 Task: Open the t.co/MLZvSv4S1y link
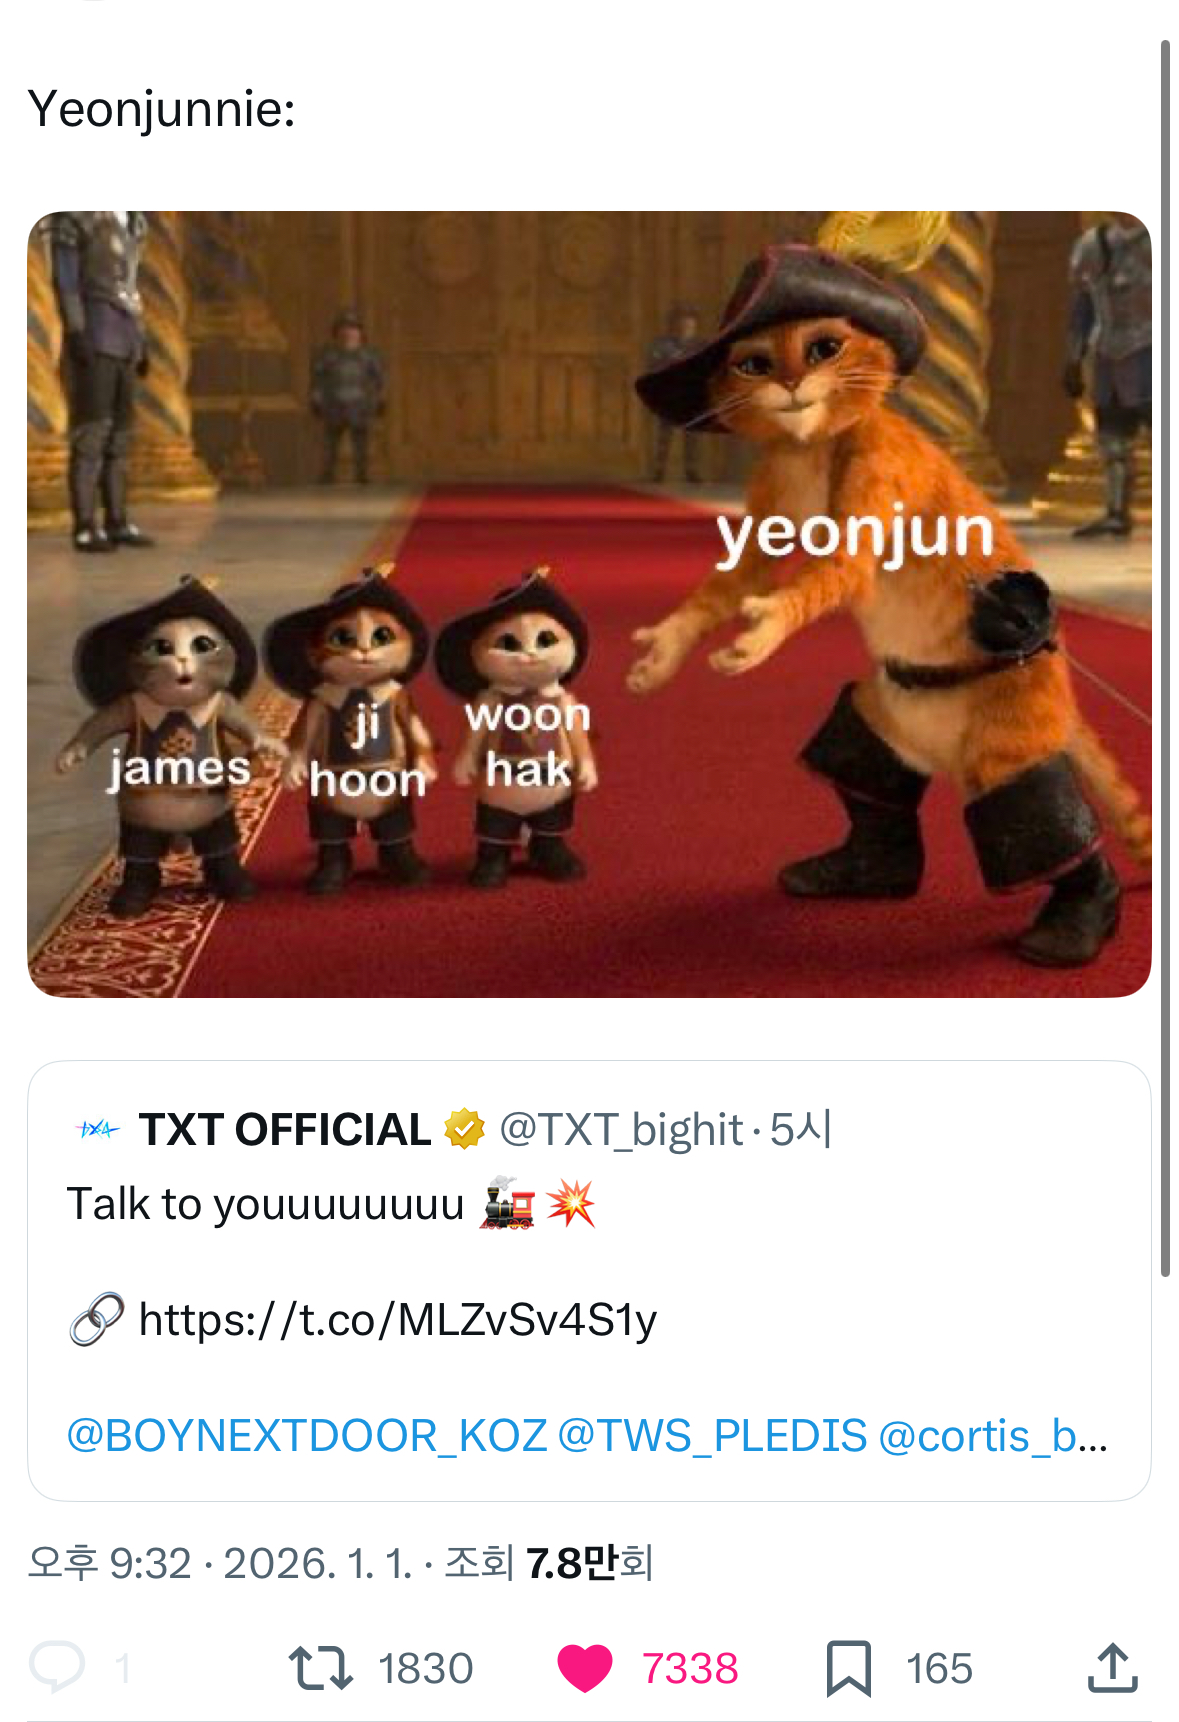tap(398, 1319)
